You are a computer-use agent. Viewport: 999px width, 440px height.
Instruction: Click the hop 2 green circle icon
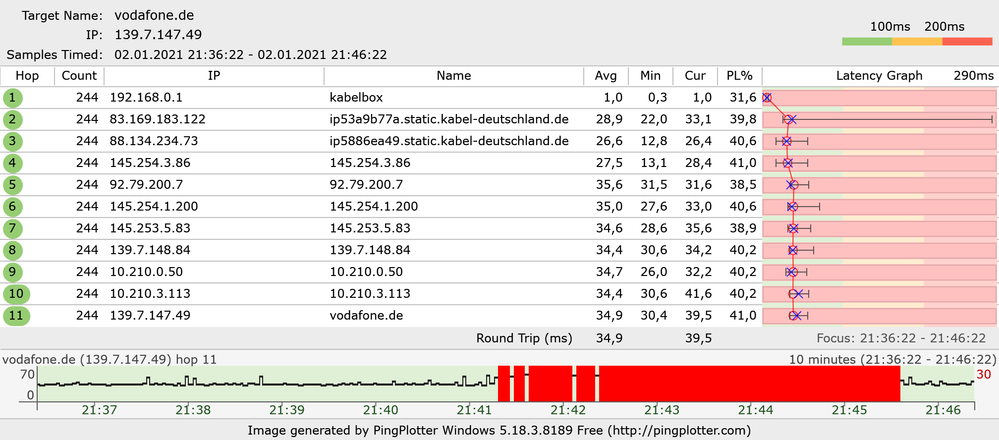[13, 120]
